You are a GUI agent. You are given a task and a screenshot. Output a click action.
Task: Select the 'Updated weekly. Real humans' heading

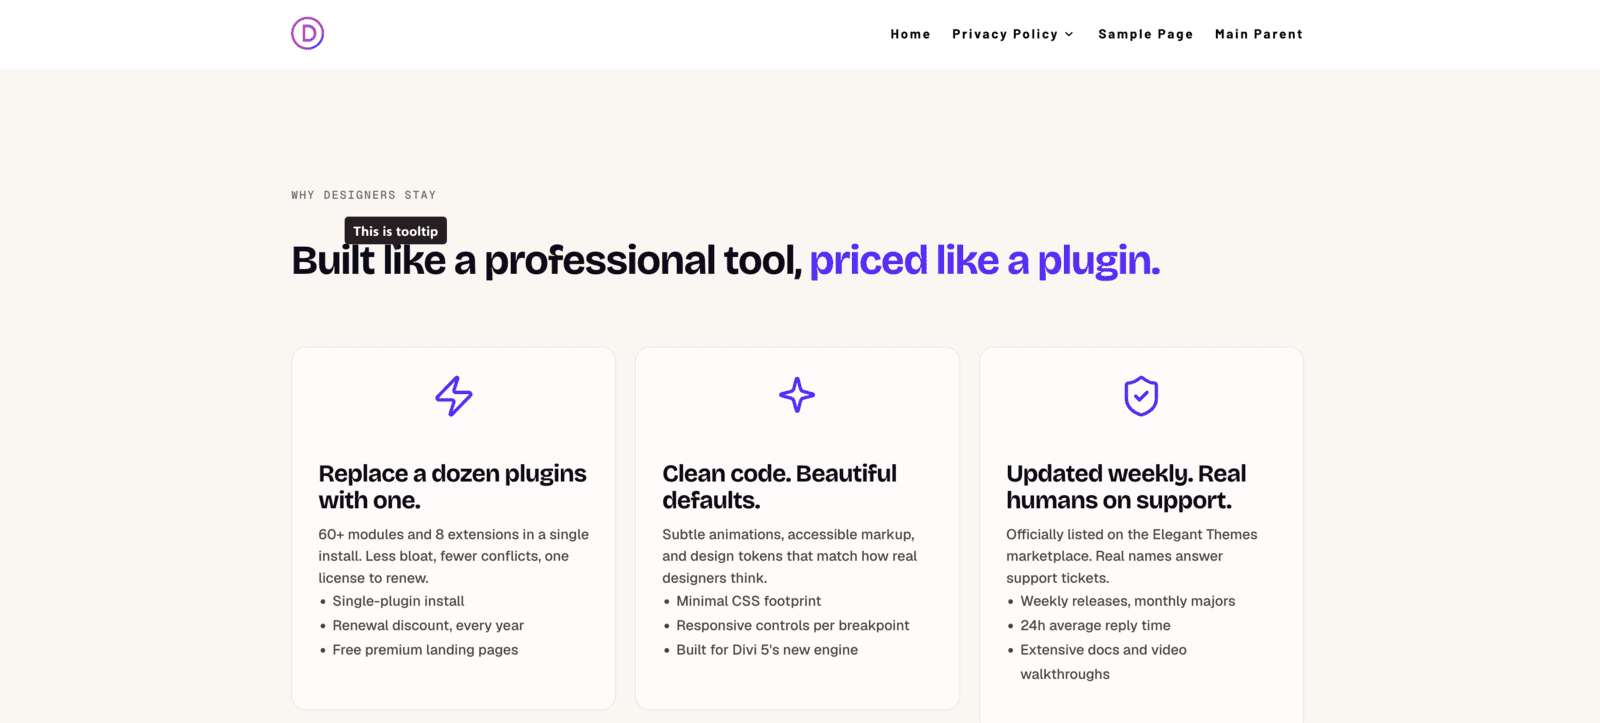coord(1126,486)
